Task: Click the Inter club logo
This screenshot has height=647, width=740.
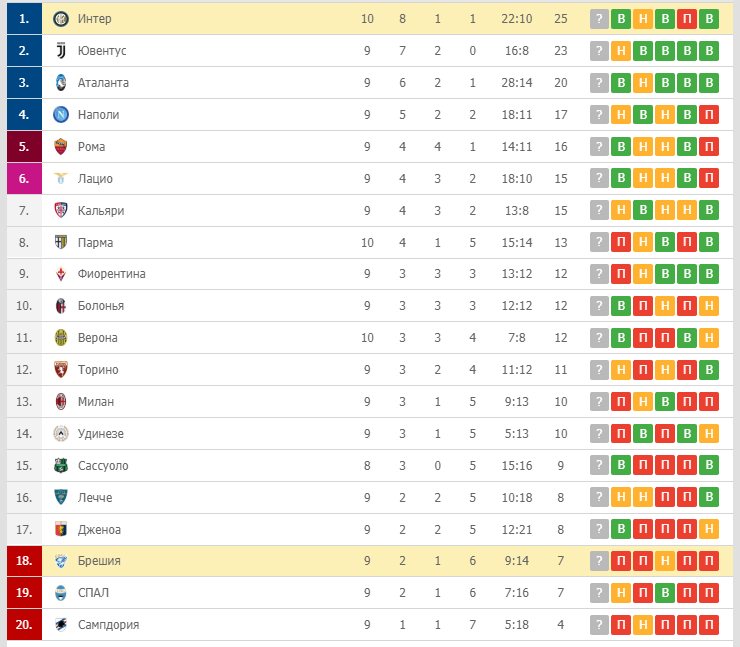Action: click(x=60, y=19)
